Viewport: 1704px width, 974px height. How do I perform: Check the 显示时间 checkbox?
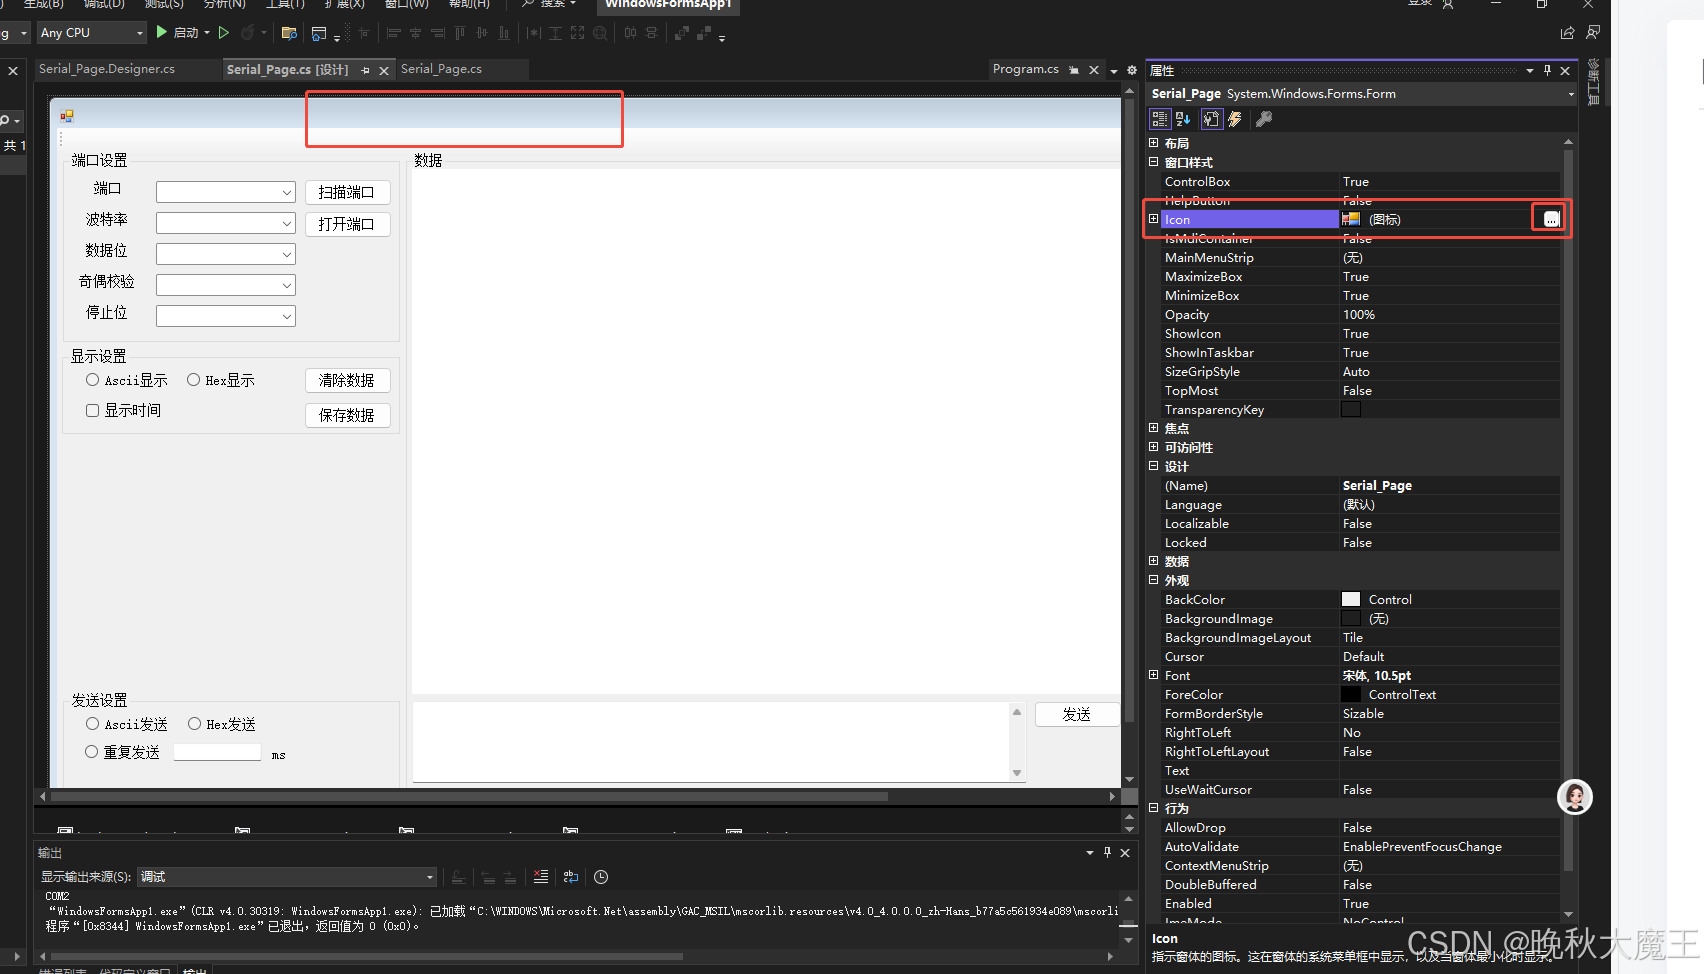coord(92,410)
